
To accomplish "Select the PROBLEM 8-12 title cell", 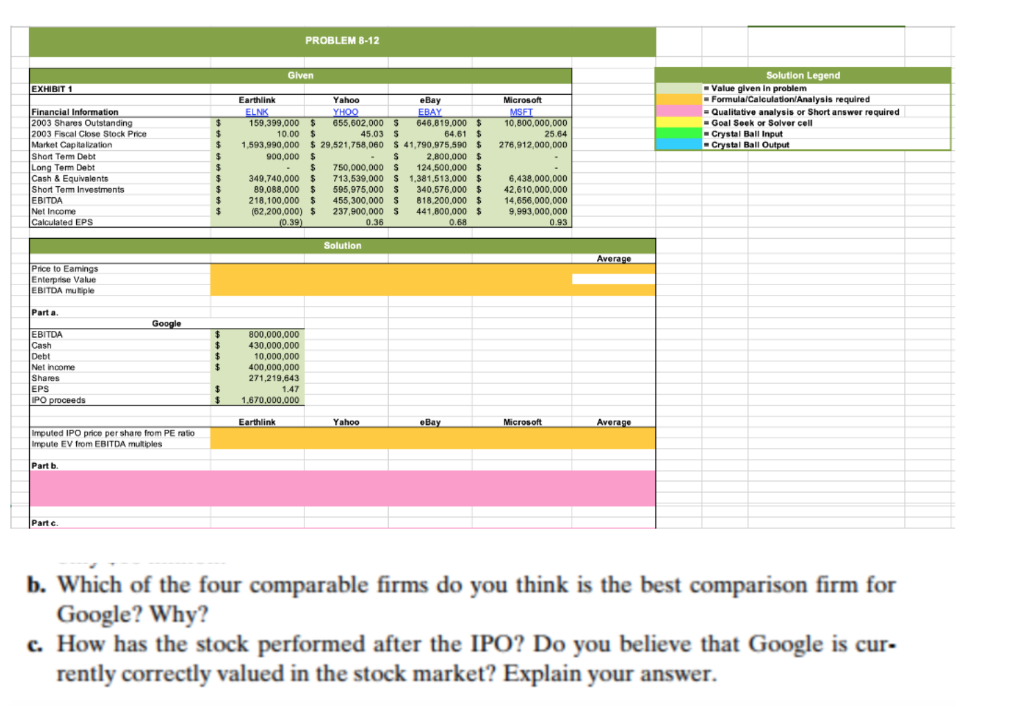I will (342, 41).
